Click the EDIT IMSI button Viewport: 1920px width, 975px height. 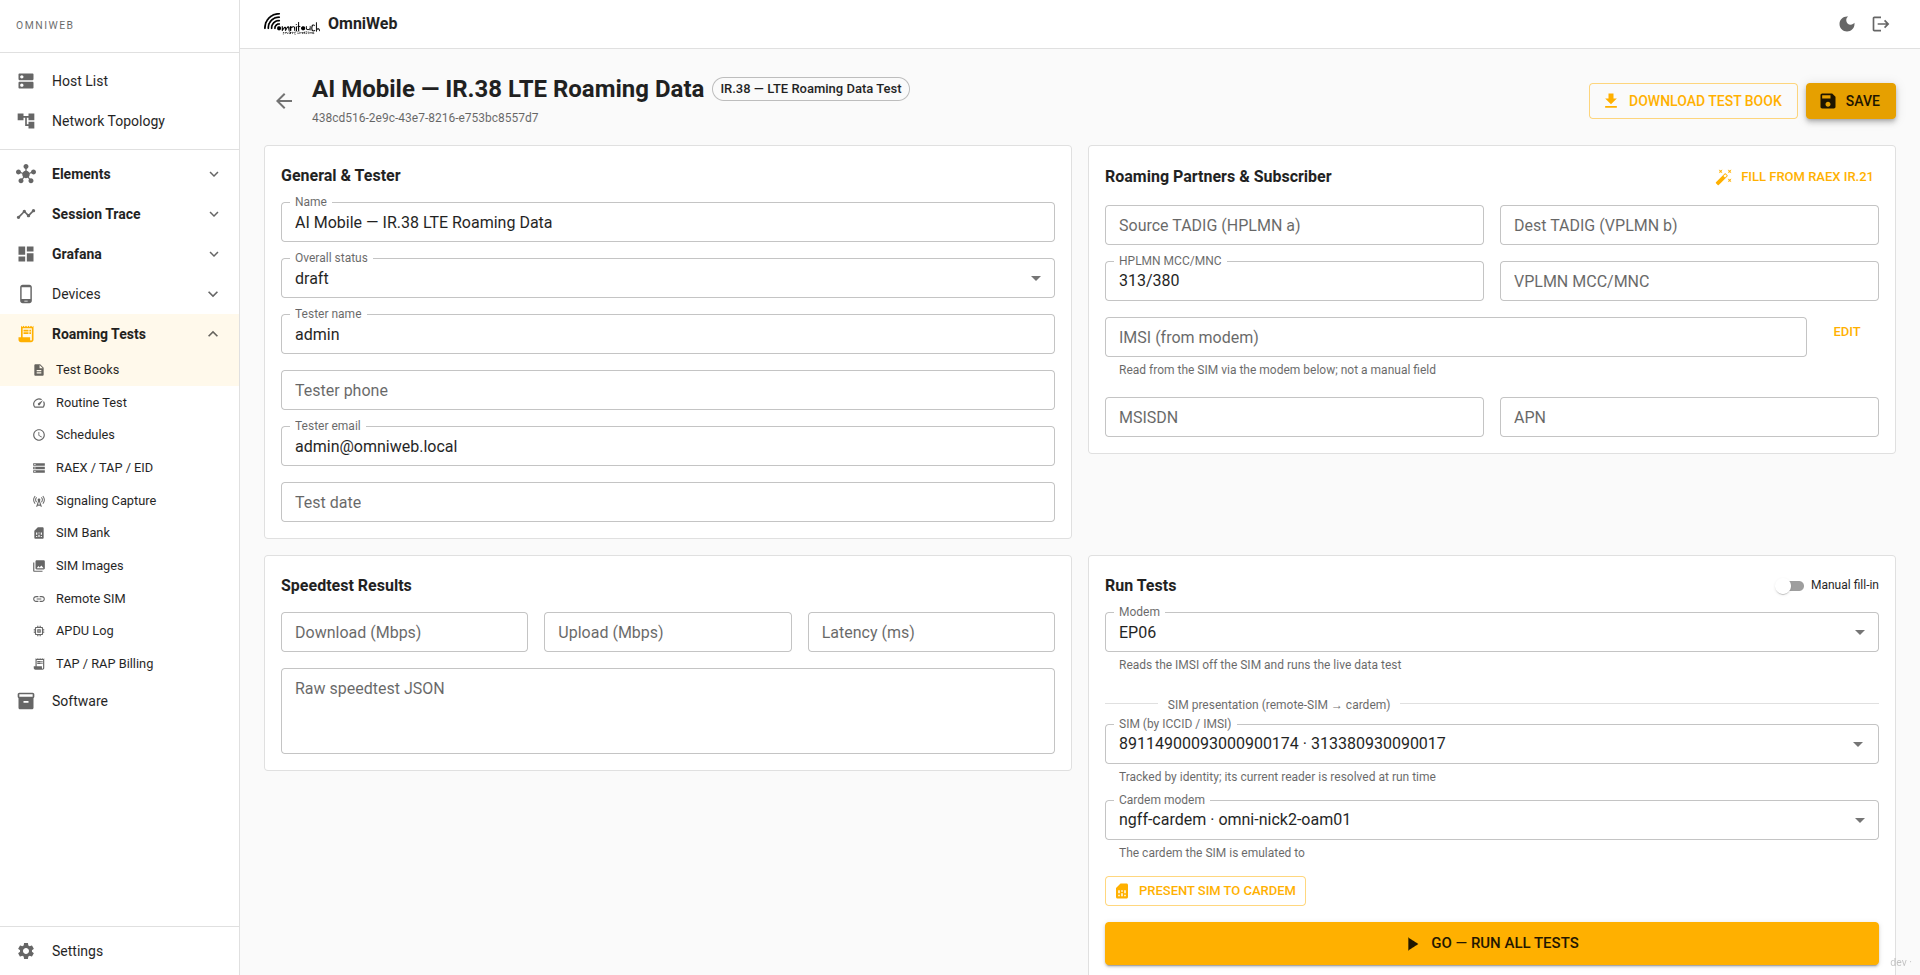(1846, 332)
